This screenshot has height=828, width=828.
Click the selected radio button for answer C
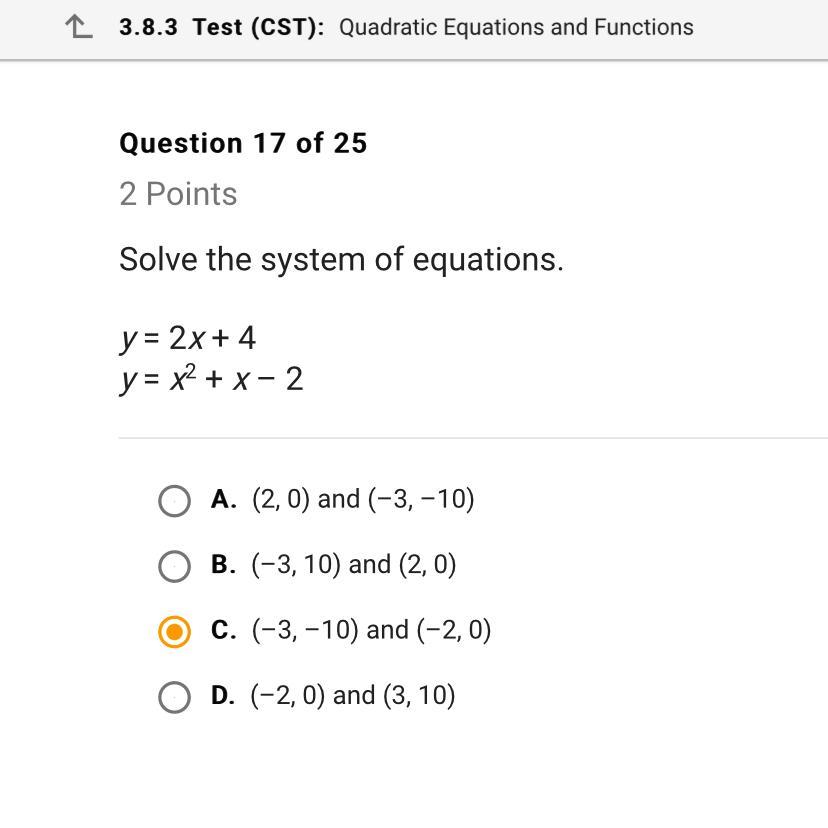(174, 631)
